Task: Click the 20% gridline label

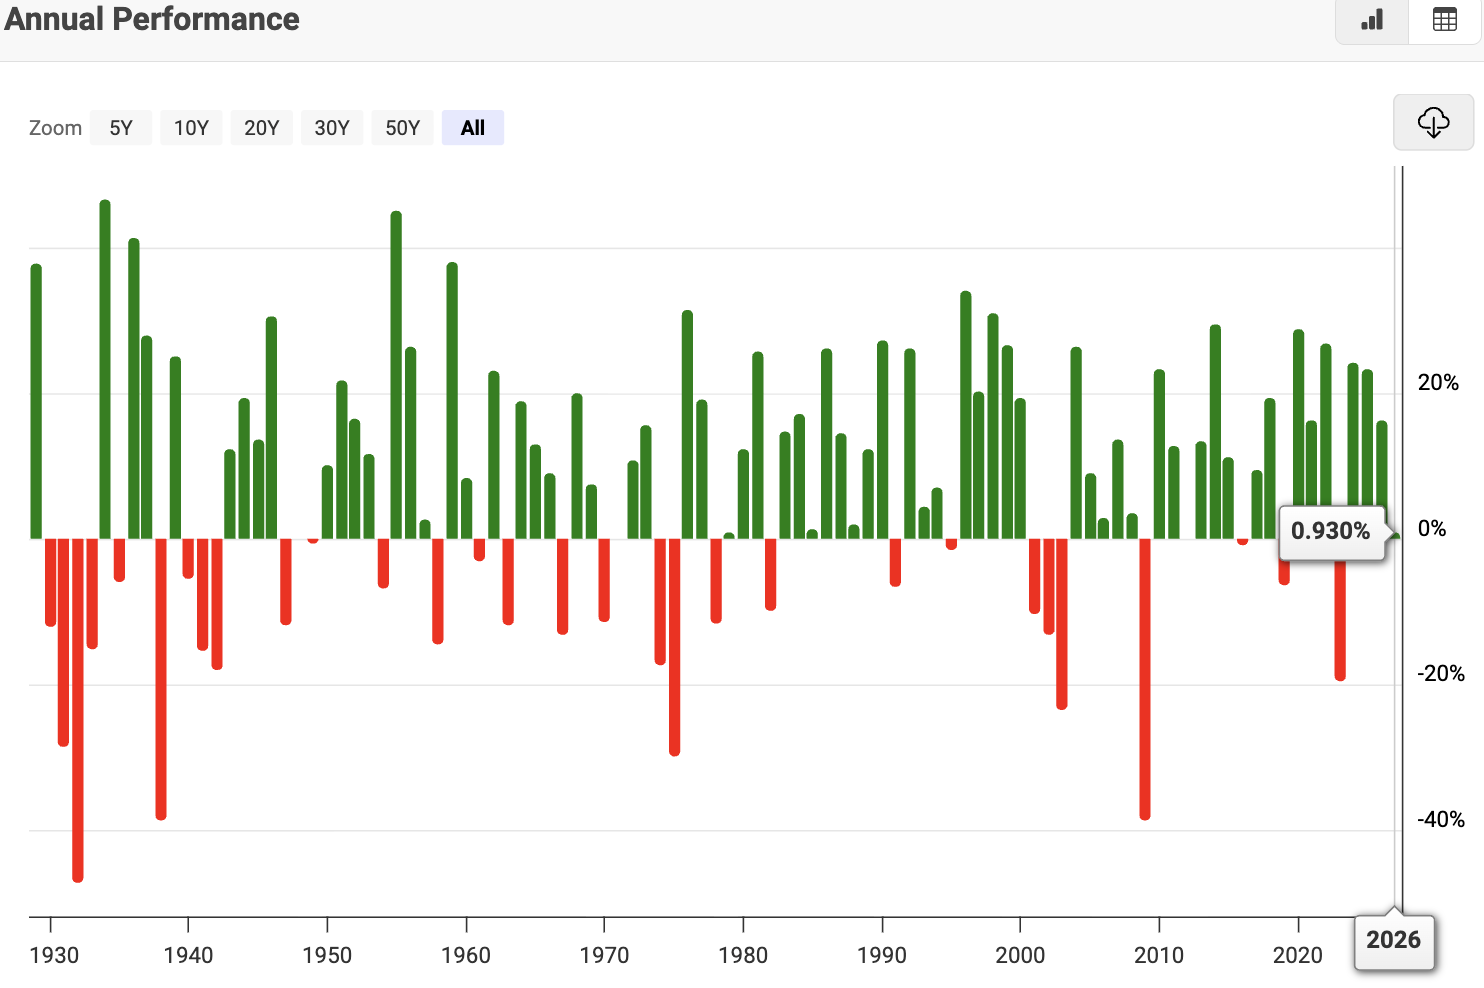Action: (x=1440, y=382)
